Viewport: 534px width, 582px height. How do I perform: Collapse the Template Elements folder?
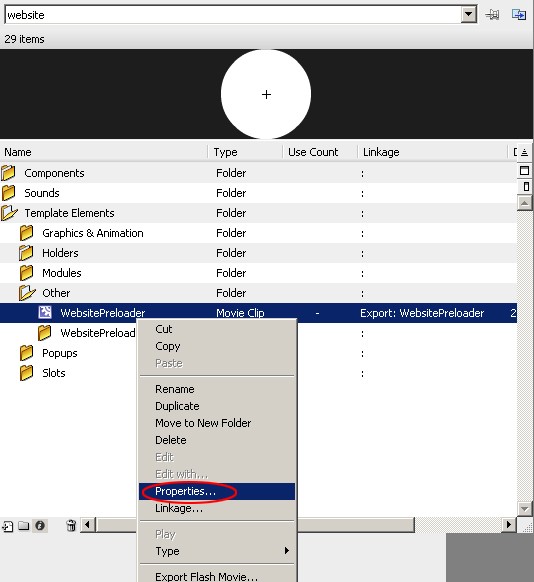click(9, 213)
